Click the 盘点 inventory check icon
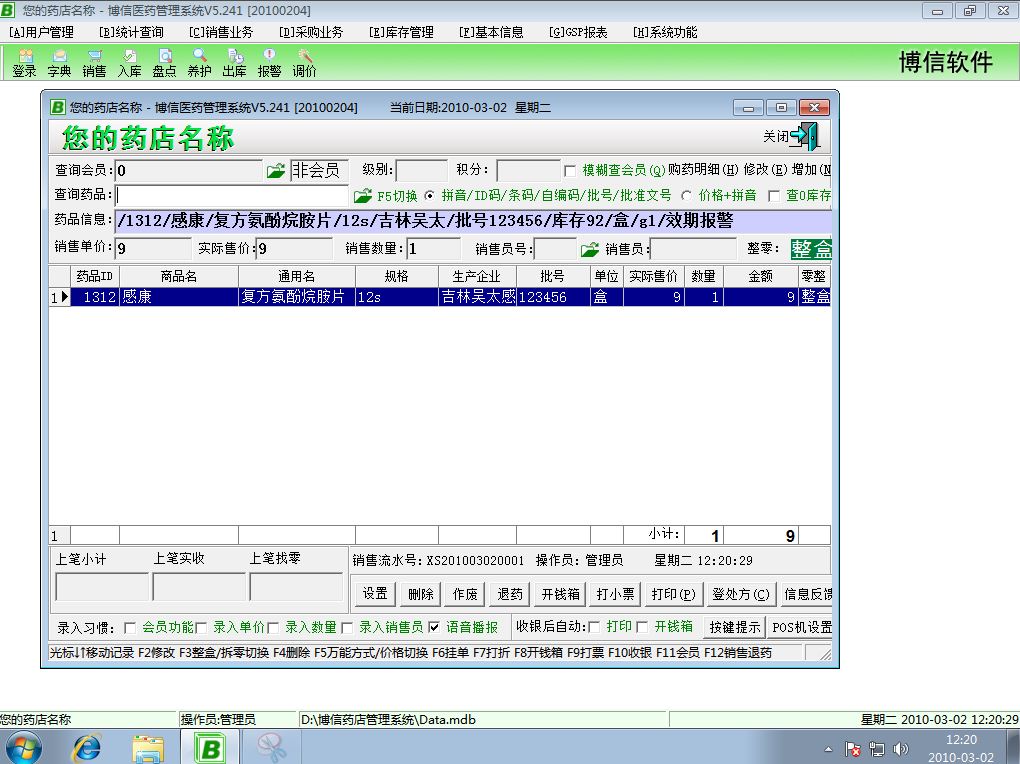Viewport: 1020px width, 764px height. (x=164, y=63)
